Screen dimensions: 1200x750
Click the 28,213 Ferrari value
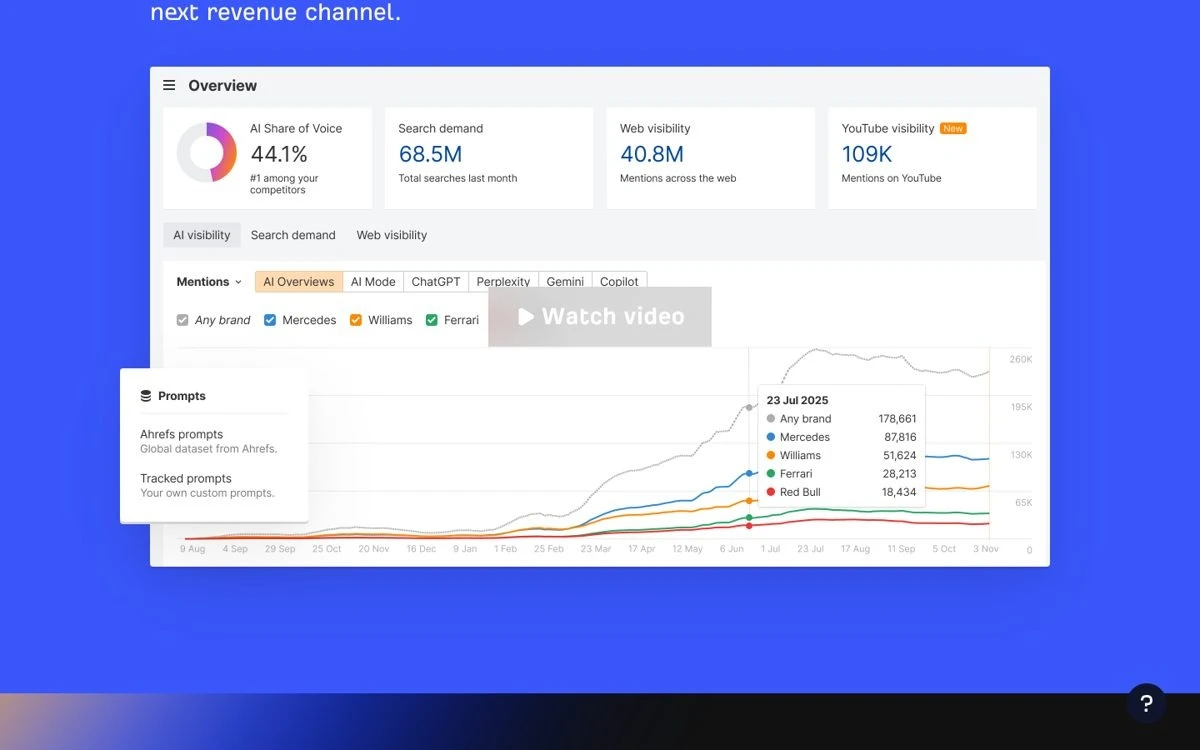pyautogui.click(x=900, y=474)
